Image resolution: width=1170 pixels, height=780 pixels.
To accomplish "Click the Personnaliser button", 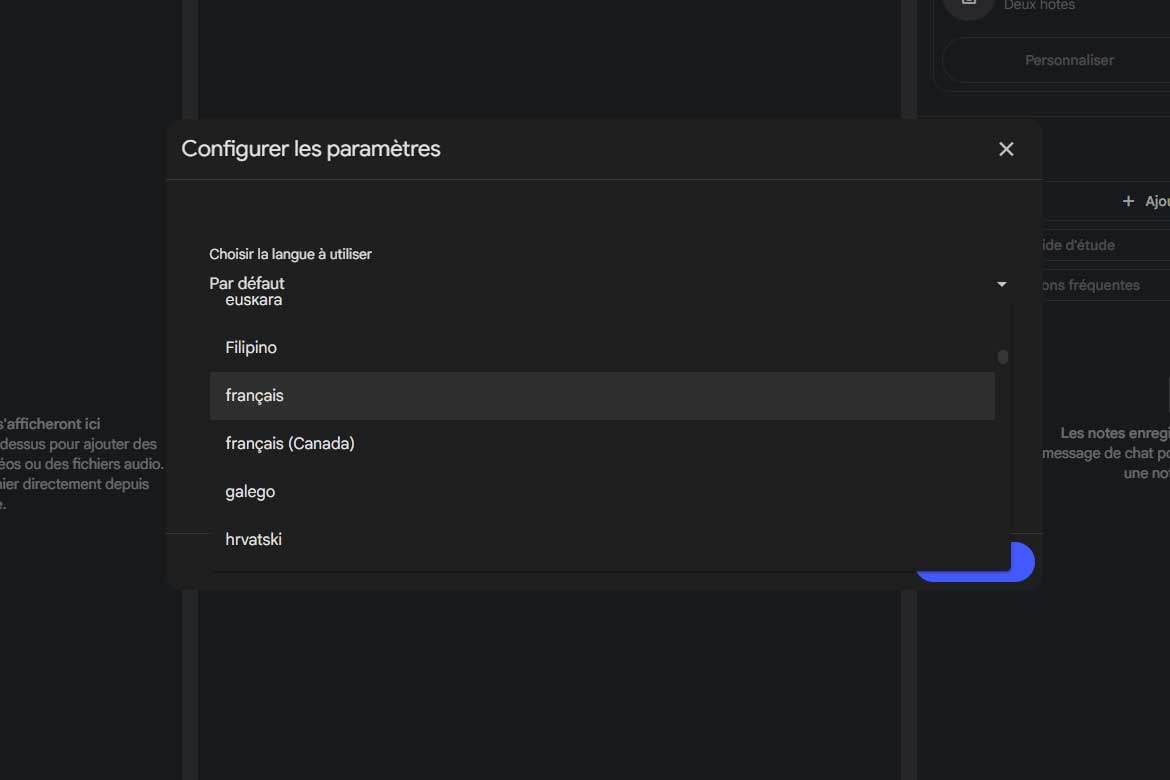I will [x=1069, y=60].
